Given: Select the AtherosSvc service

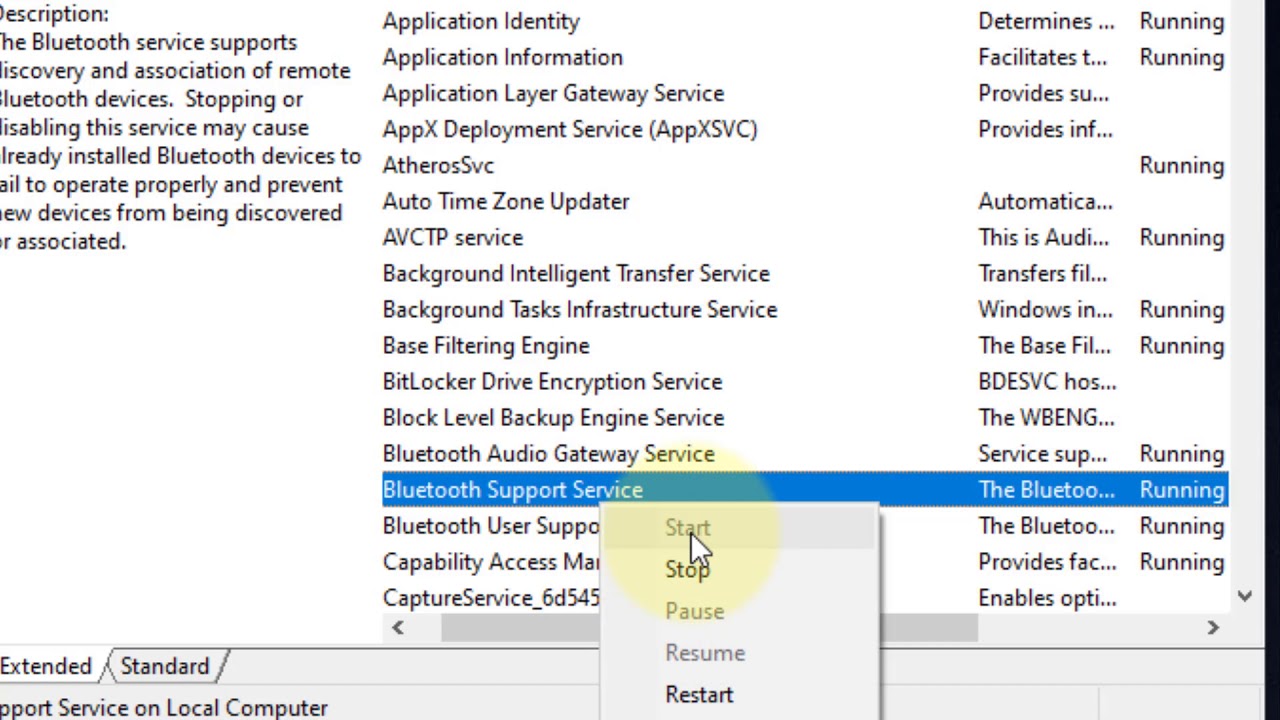Looking at the screenshot, I should pyautogui.click(x=805, y=165).
